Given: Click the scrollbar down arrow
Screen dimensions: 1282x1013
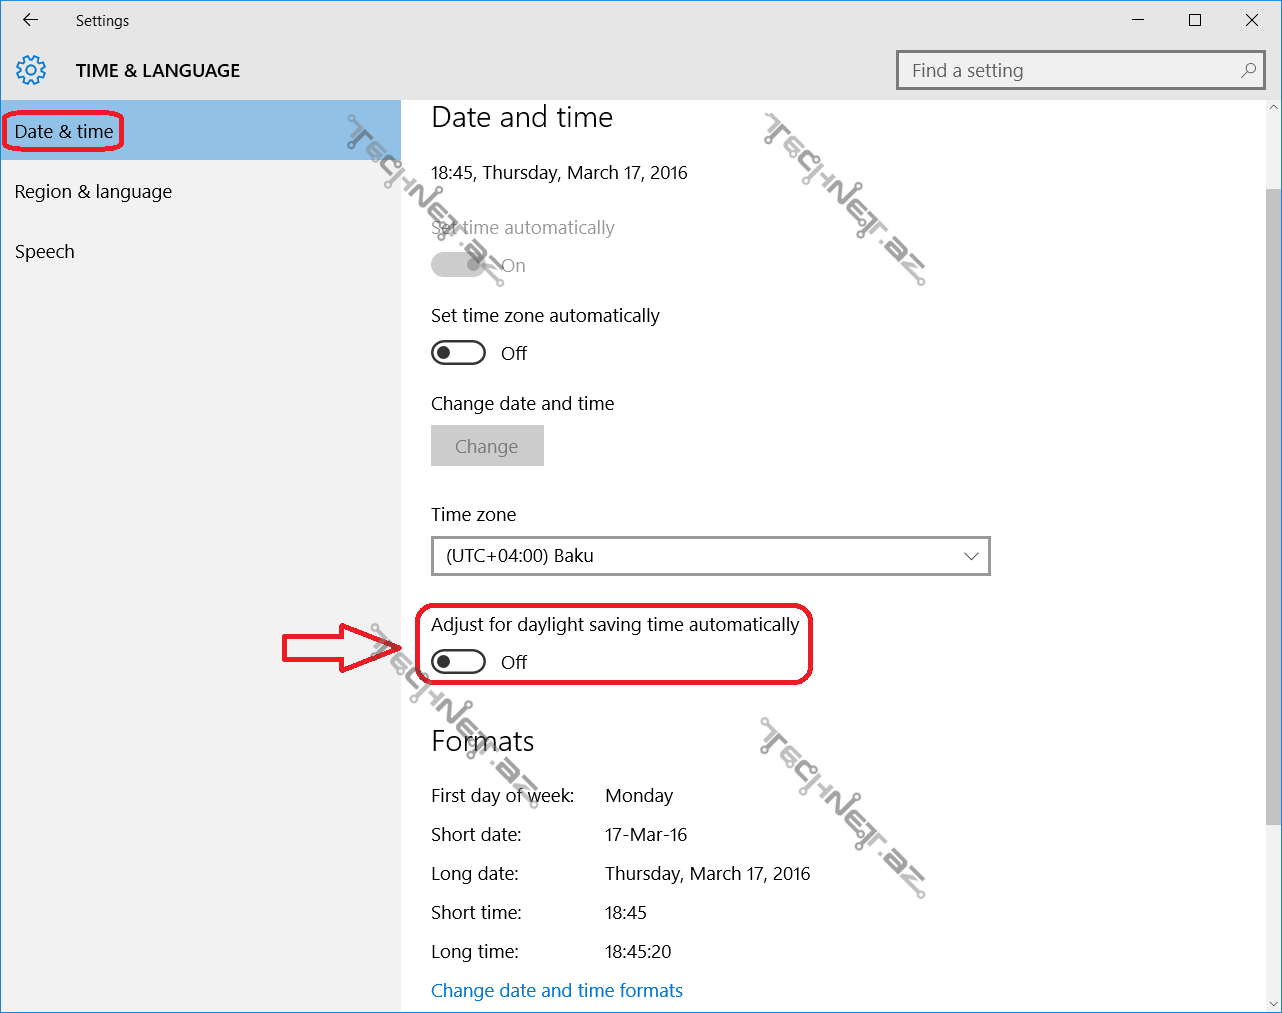Looking at the screenshot, I should [1273, 1003].
